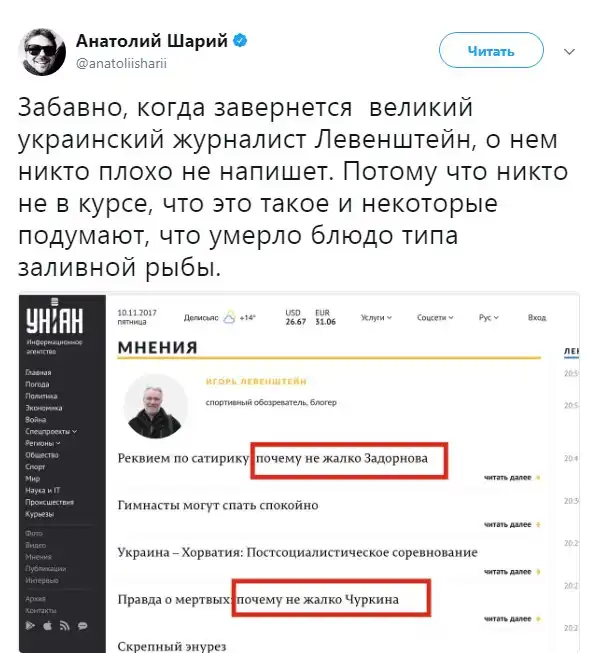612x653 pixels.
Task: Expand the Соцсети dropdown
Action: (x=435, y=317)
